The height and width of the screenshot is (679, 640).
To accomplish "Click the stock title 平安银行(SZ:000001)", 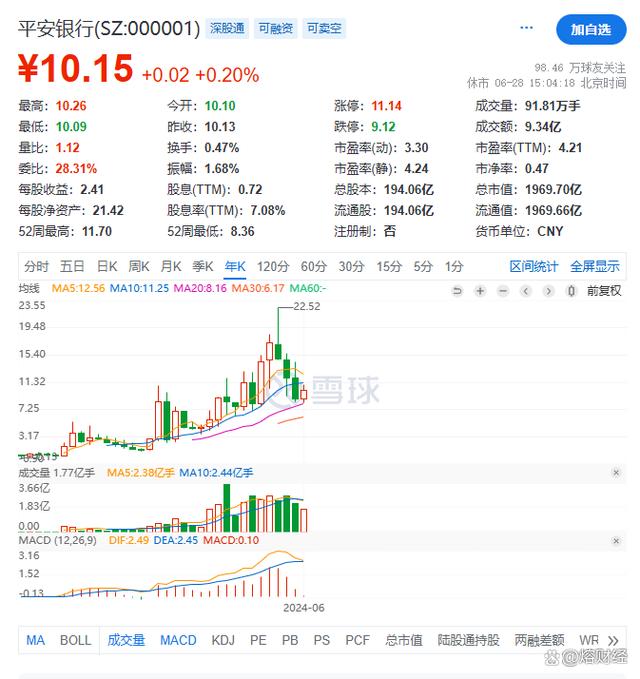I will (109, 29).
